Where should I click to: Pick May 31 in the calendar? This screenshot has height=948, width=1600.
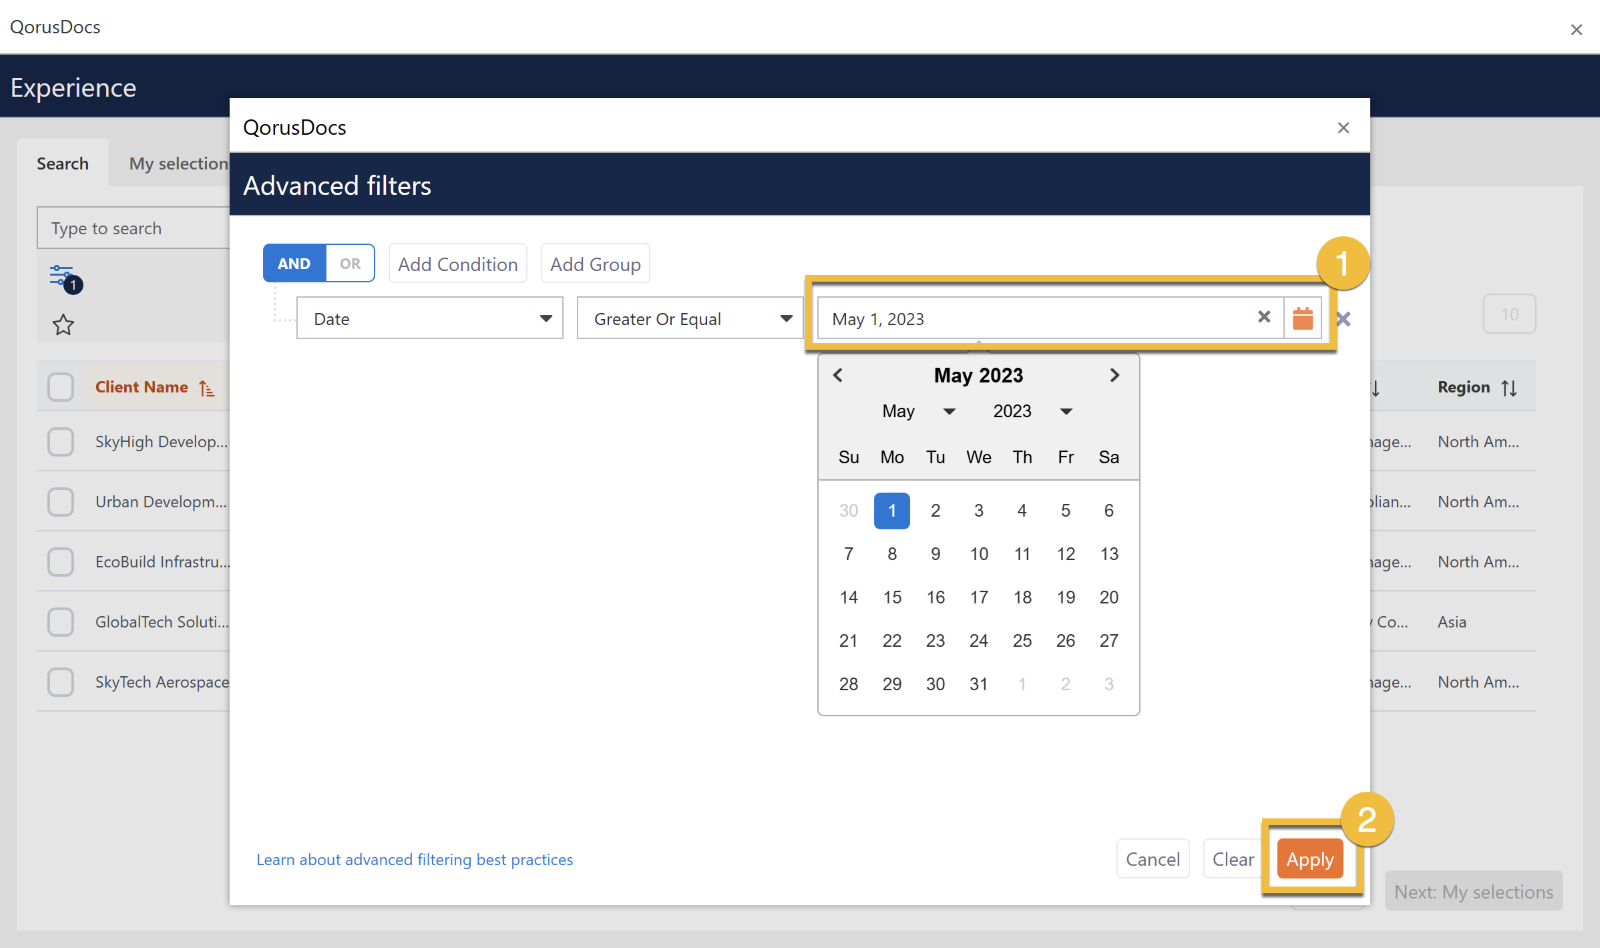click(979, 684)
